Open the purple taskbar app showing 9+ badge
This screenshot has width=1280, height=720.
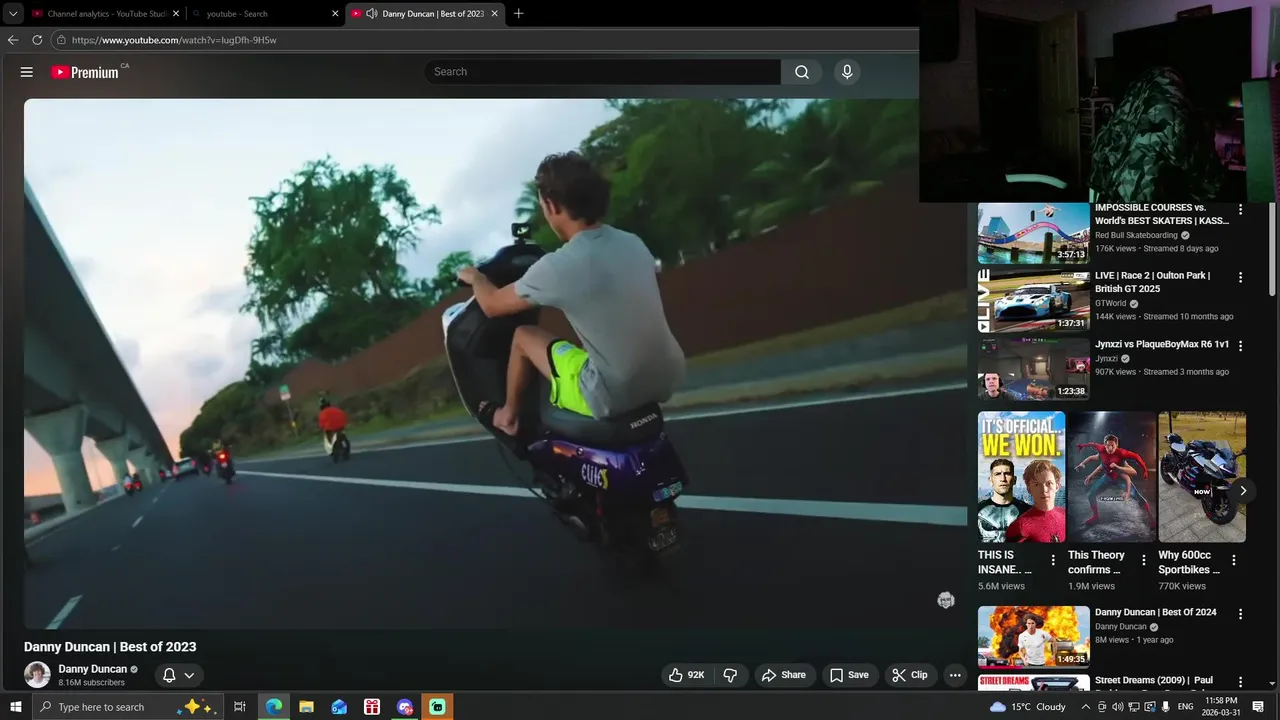coord(405,707)
